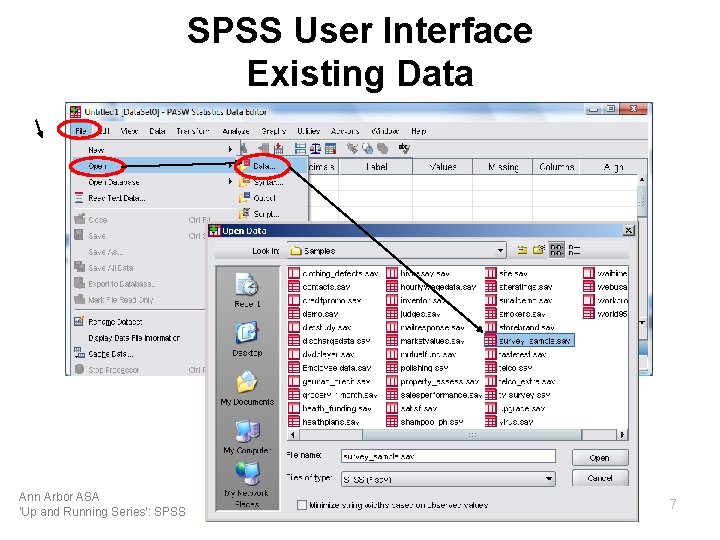This screenshot has width=720, height=540.
Task: Expand the Open Database submenu
Action: 230,182
